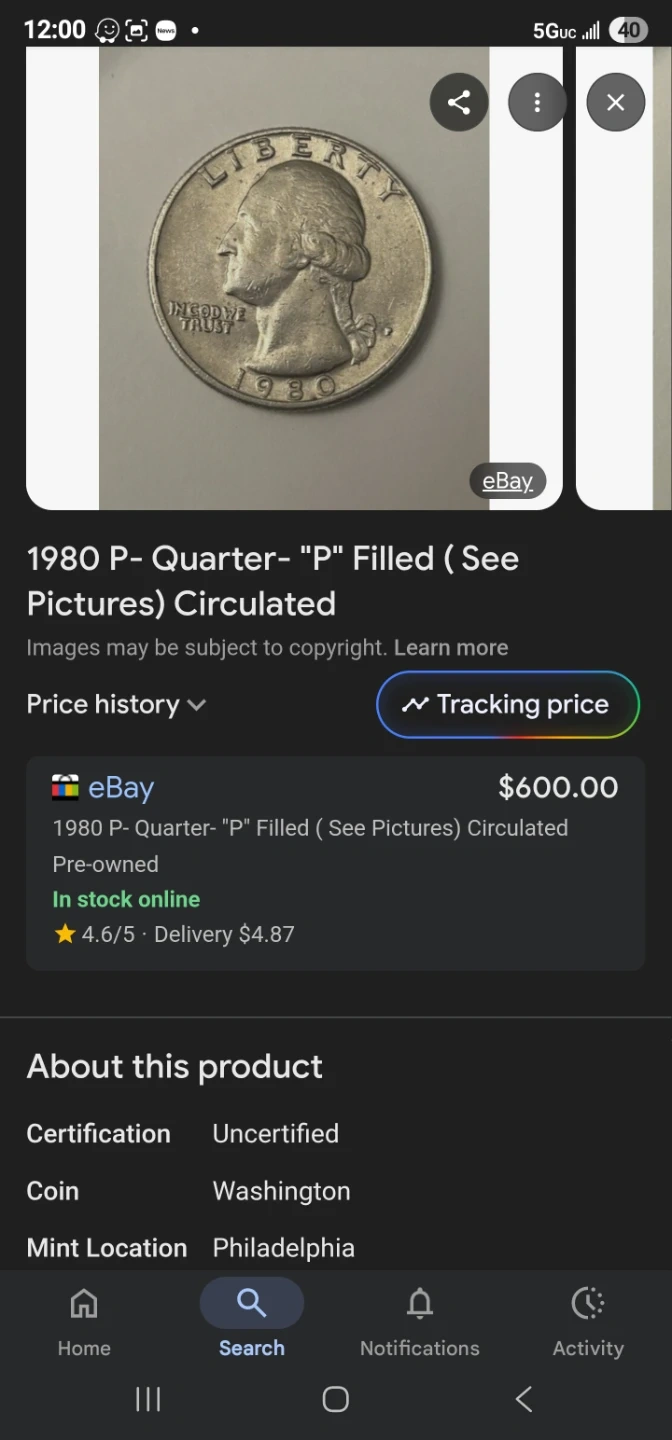672x1440 pixels.
Task: Tap the eBay store logo icon
Action: pos(65,788)
